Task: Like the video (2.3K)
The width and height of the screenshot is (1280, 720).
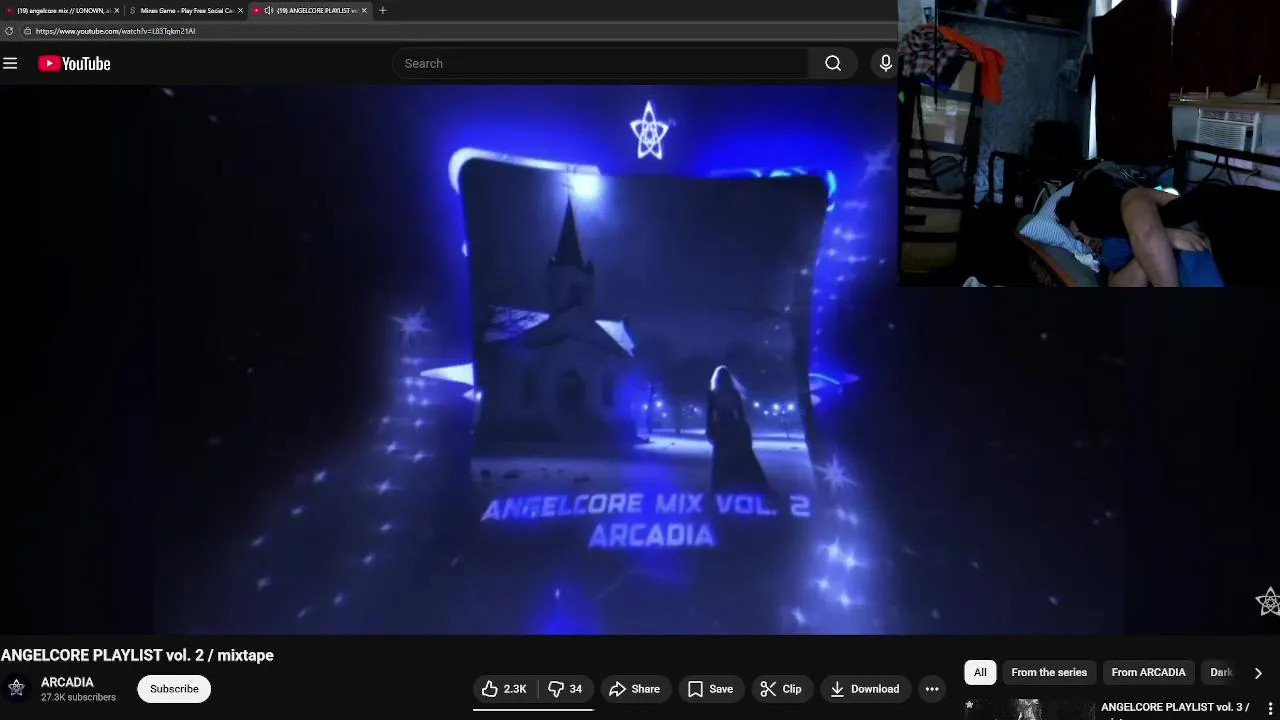Action: (x=504, y=689)
